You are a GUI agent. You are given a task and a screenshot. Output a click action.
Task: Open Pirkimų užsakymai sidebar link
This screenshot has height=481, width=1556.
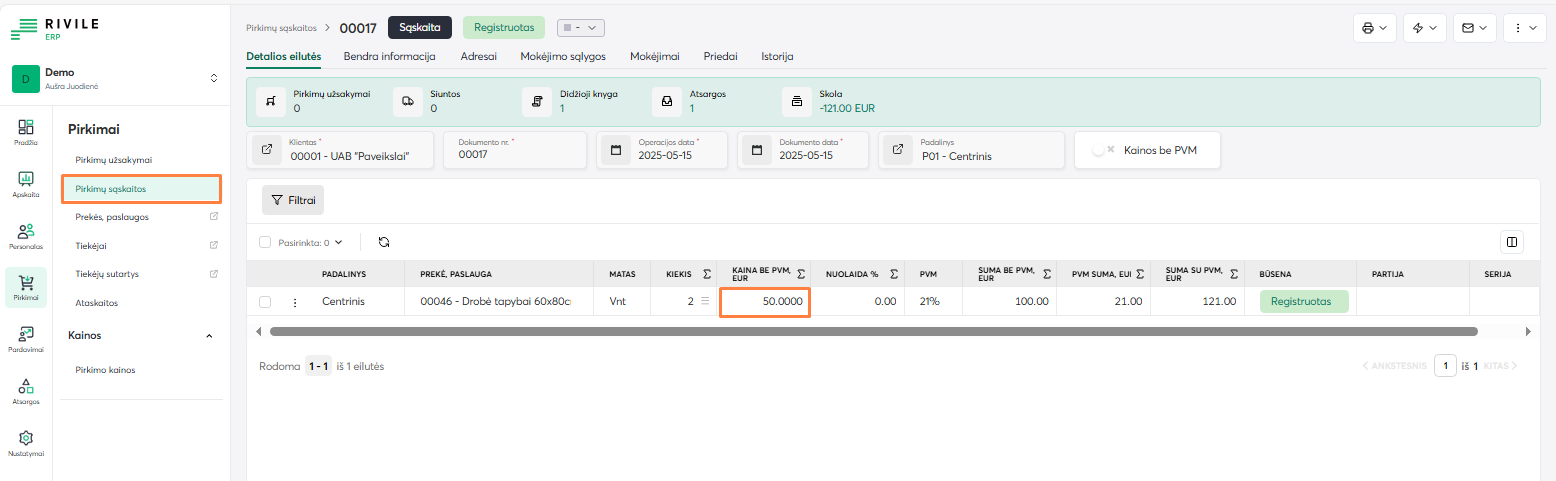coord(114,160)
